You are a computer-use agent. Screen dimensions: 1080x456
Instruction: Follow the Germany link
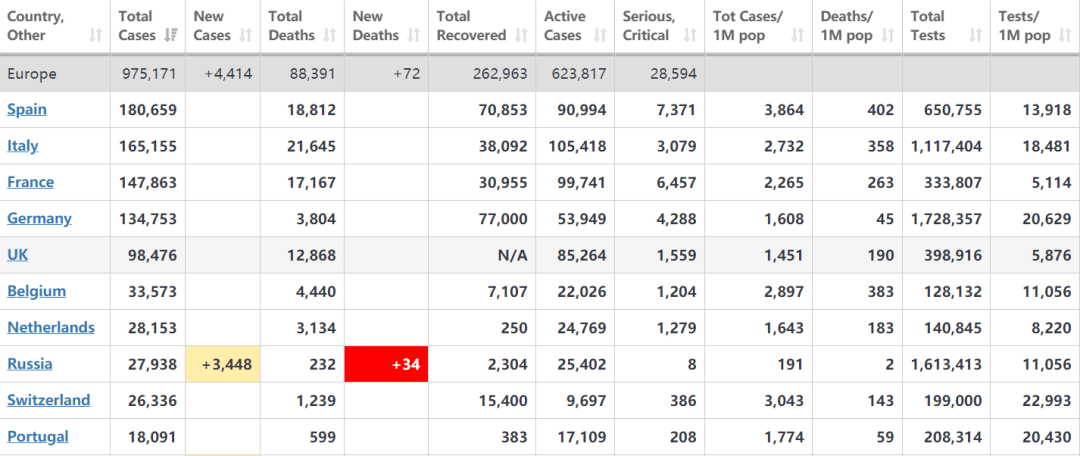(x=39, y=218)
